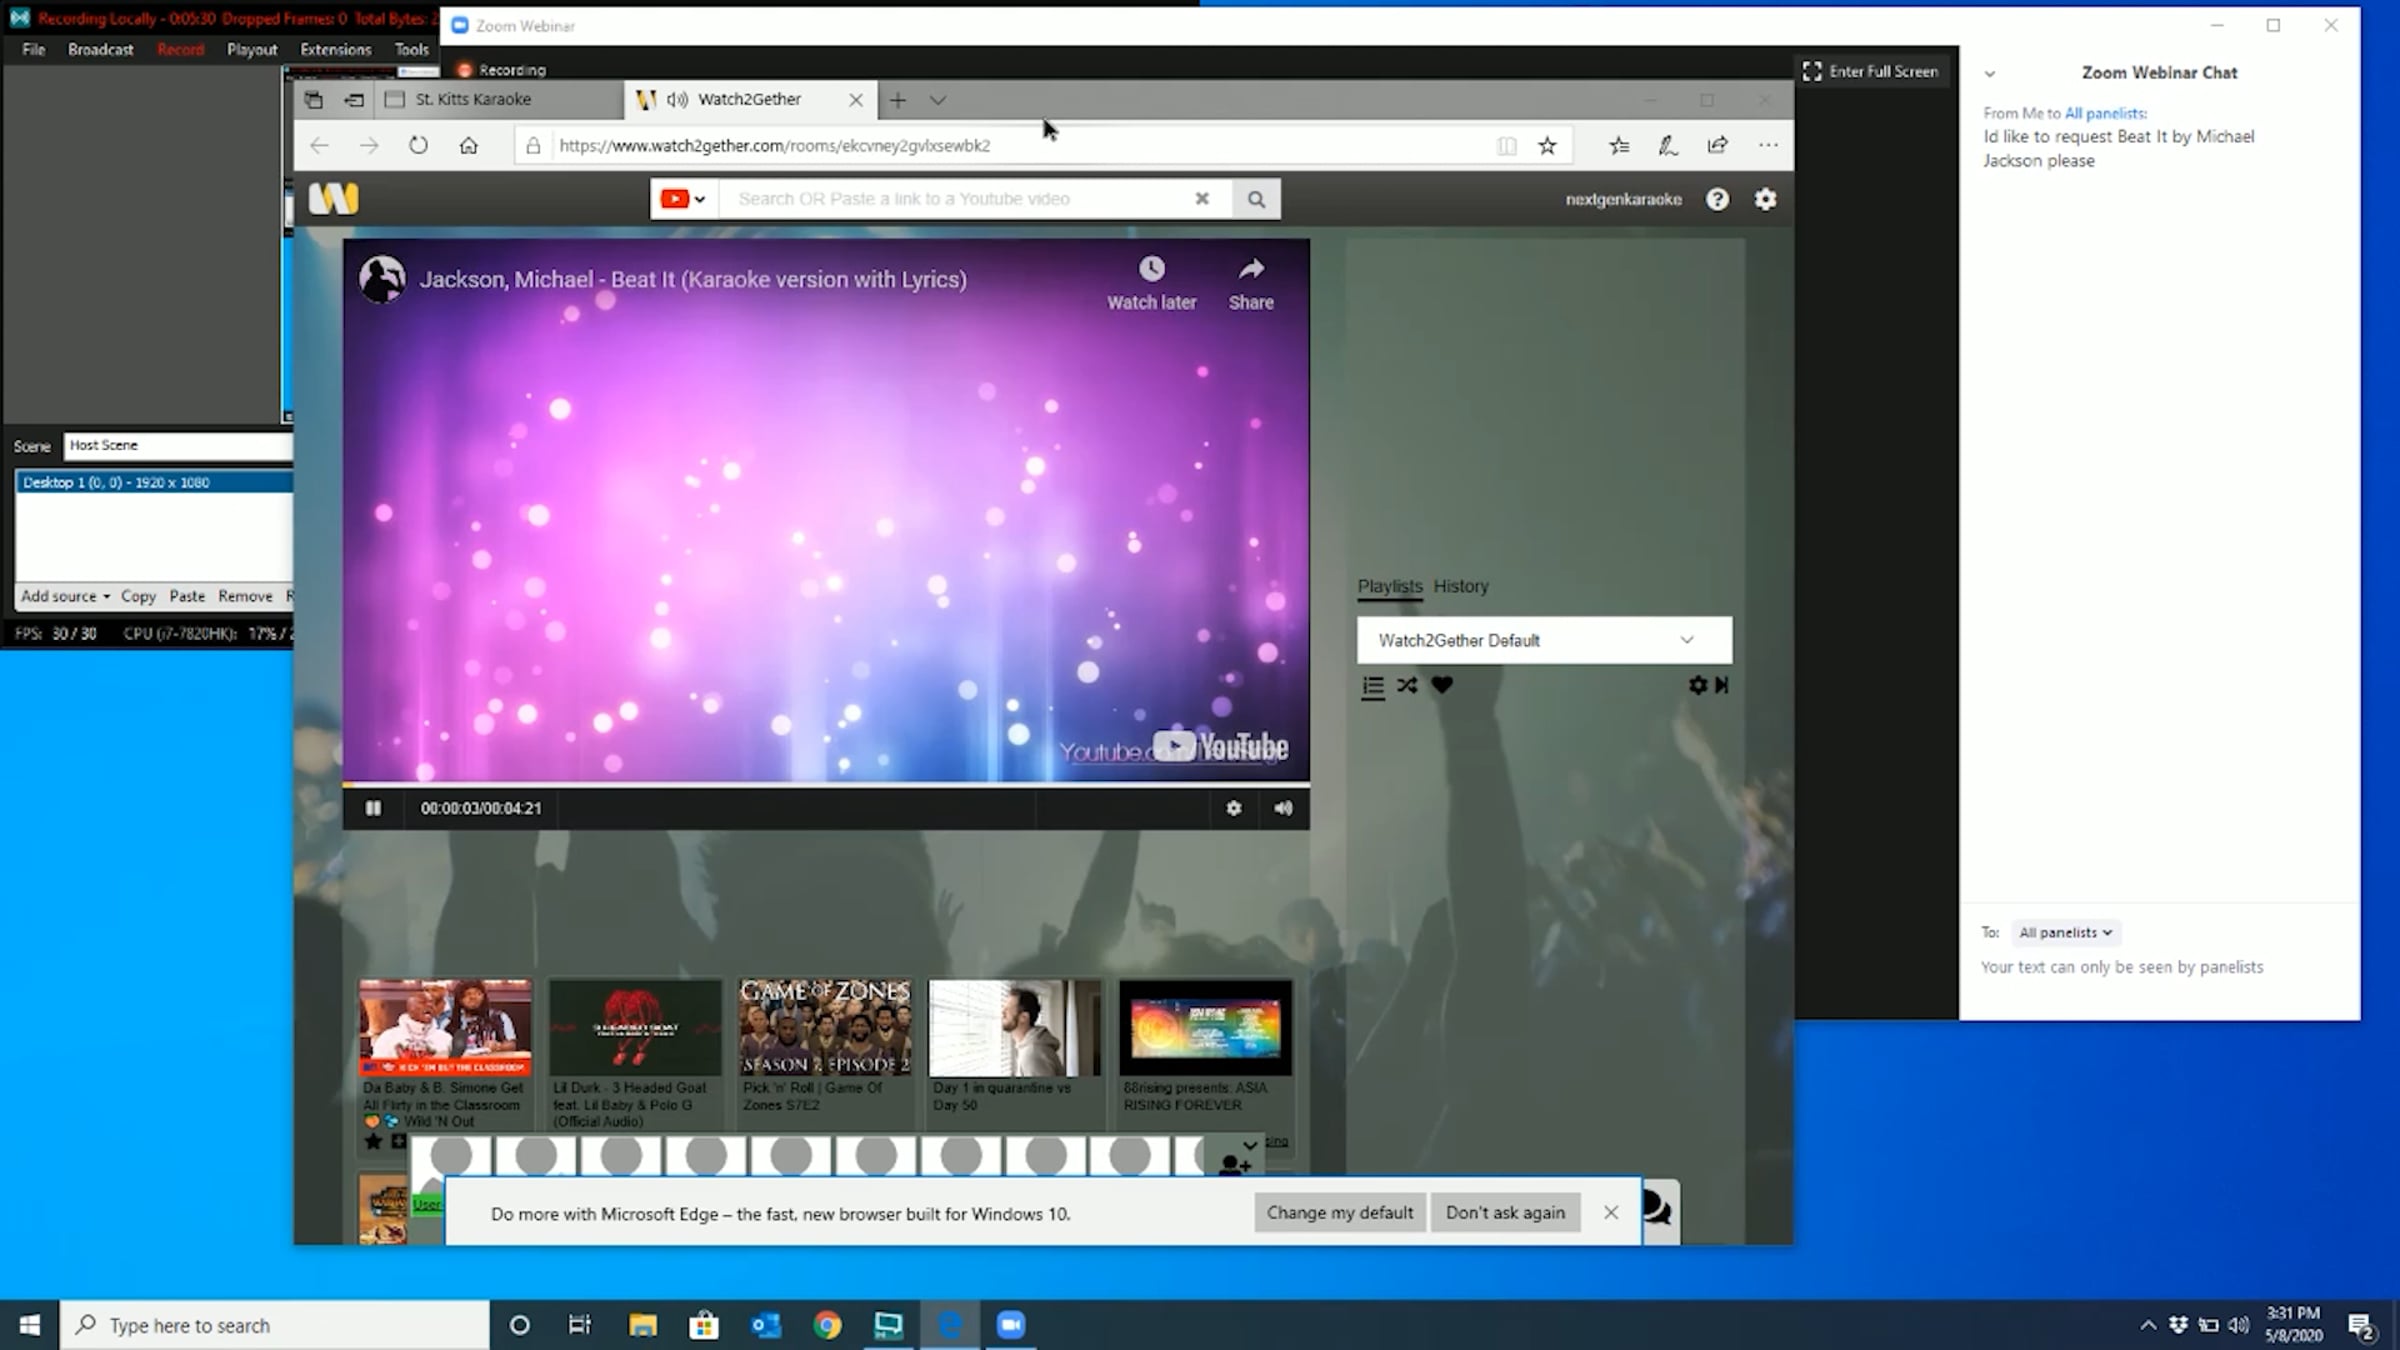Toggle Enter Full Screen in Zoom
Viewport: 2400px width, 1350px height.
1870,71
